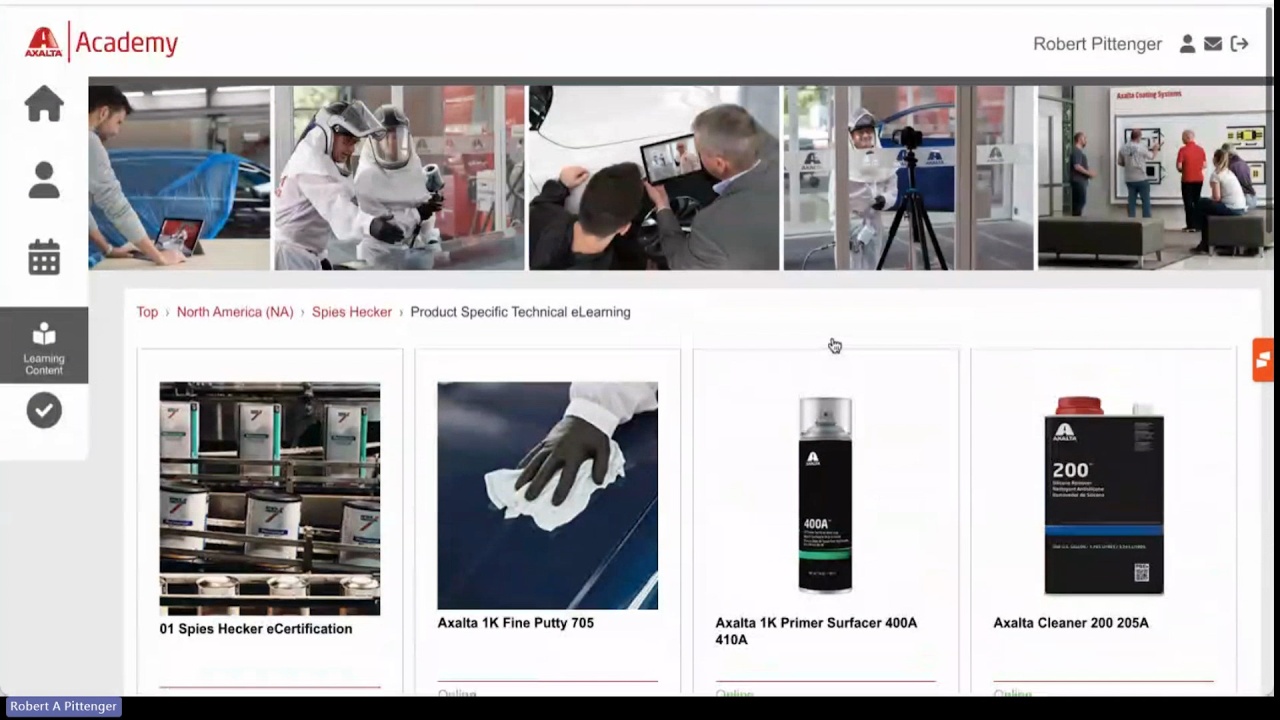Open Spies Hecker breadcrumb link
Screen dimensions: 1280x720
352,312
